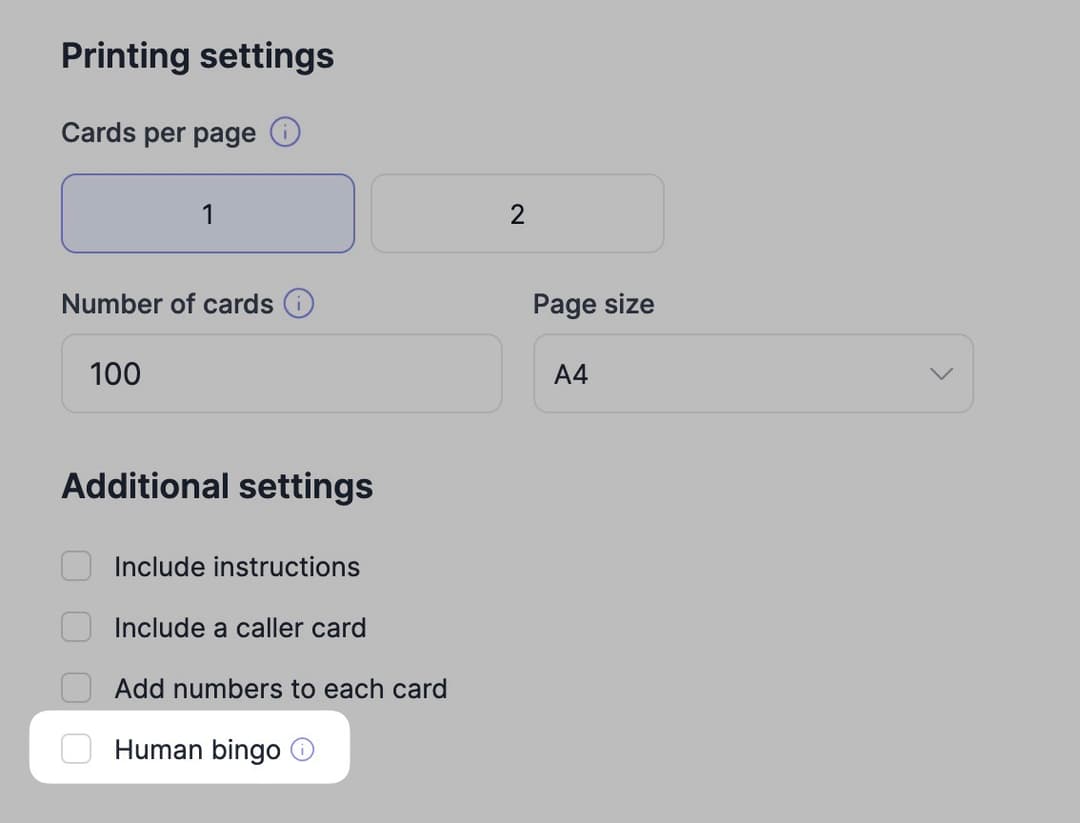The height and width of the screenshot is (823, 1080).
Task: Click the Number of cards input field
Action: pyautogui.click(x=281, y=374)
